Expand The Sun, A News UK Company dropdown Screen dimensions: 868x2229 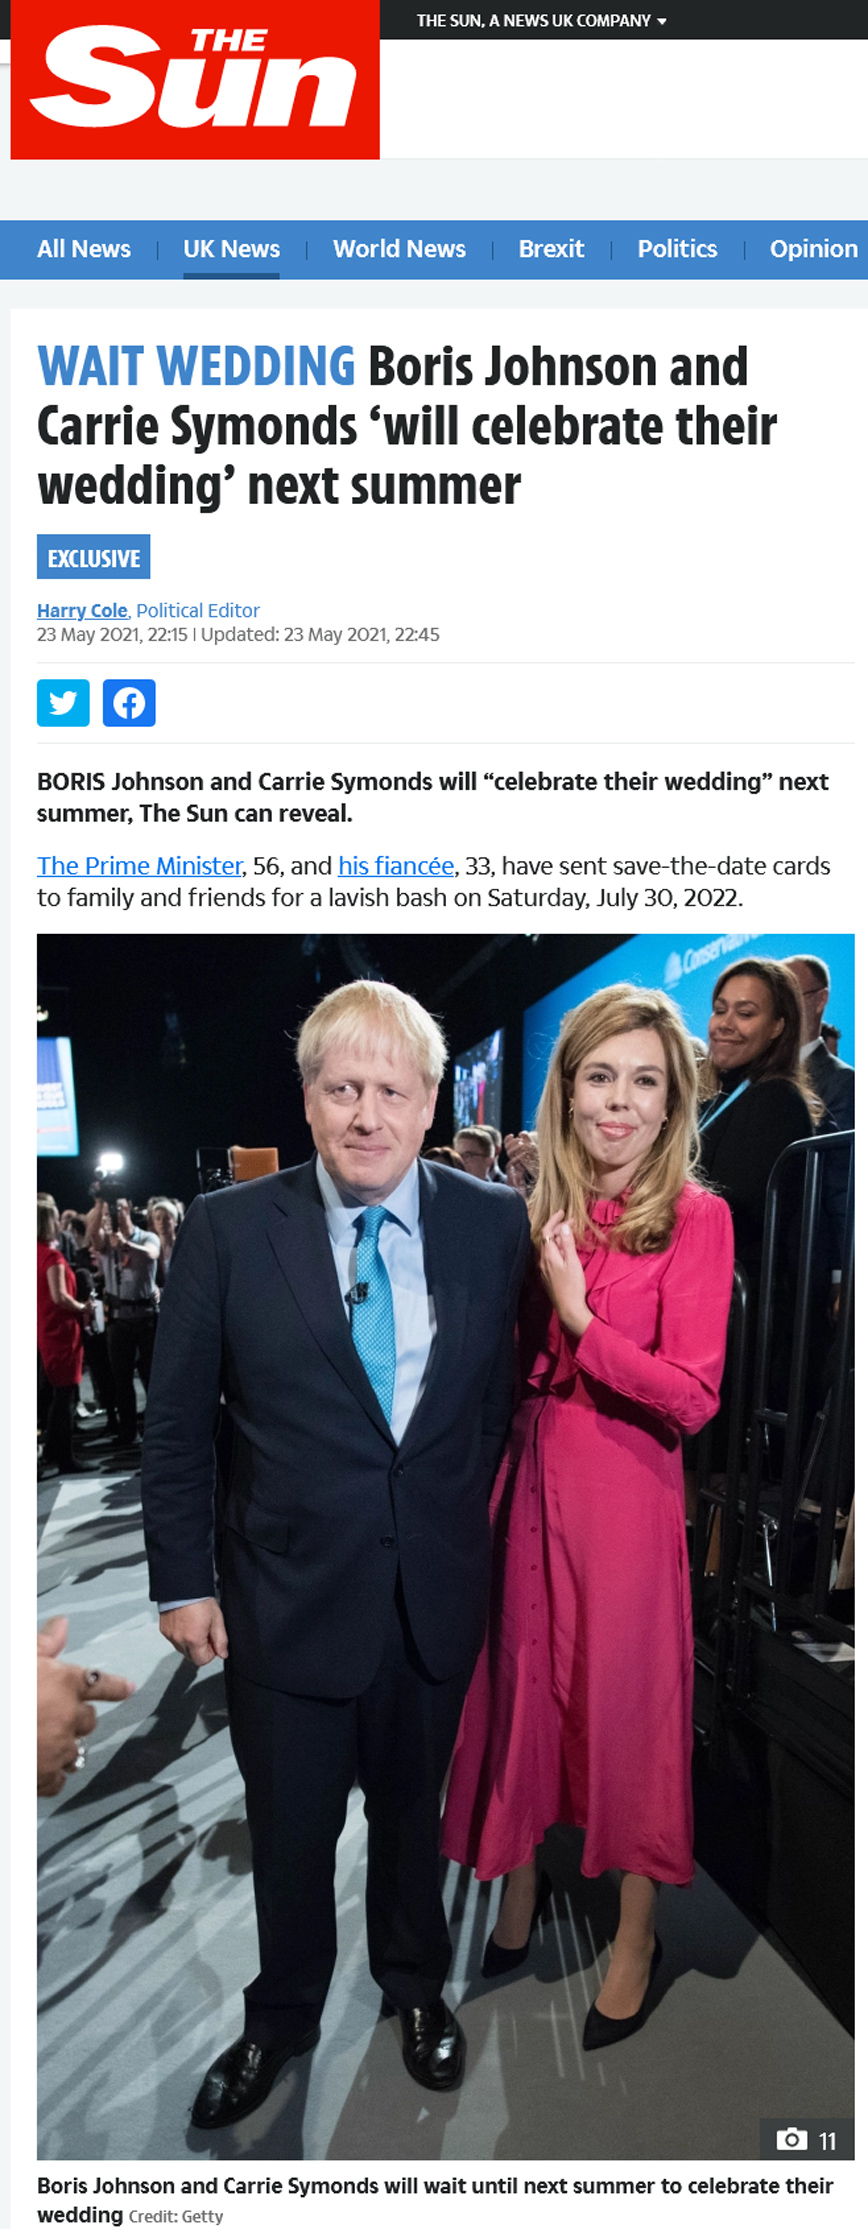click(541, 20)
